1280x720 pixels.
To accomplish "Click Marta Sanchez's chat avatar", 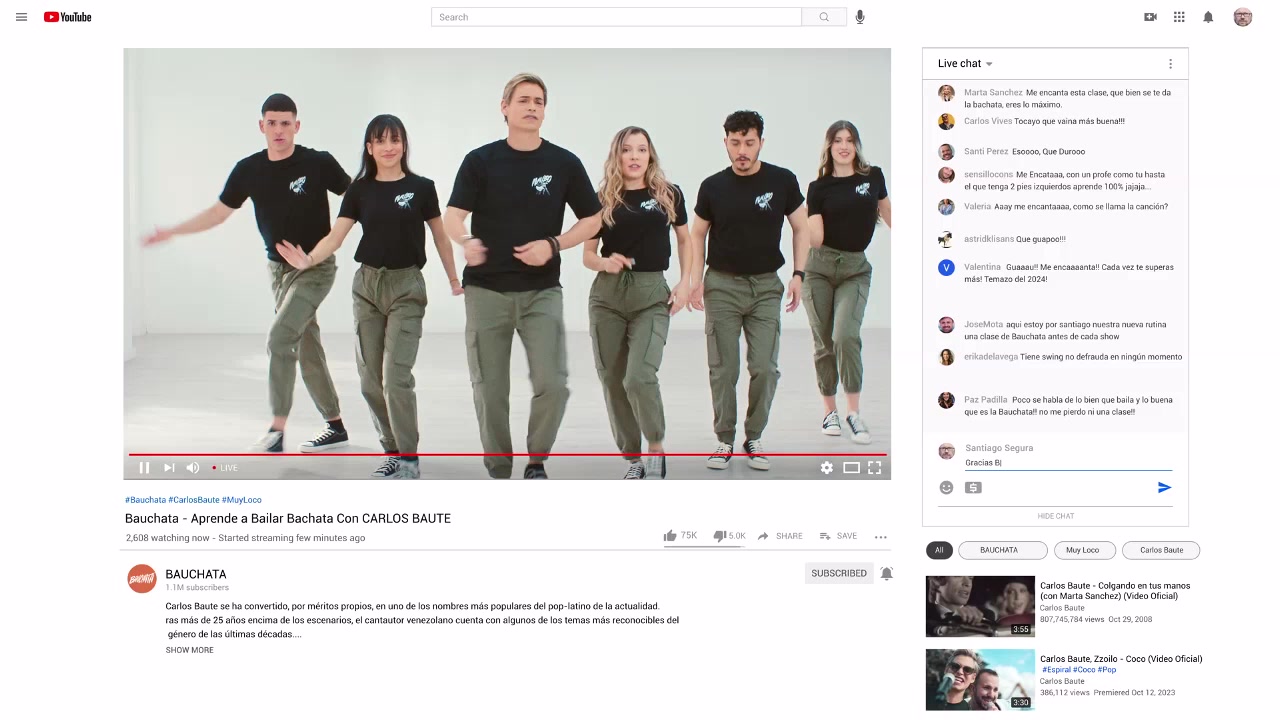I will pyautogui.click(x=946, y=93).
